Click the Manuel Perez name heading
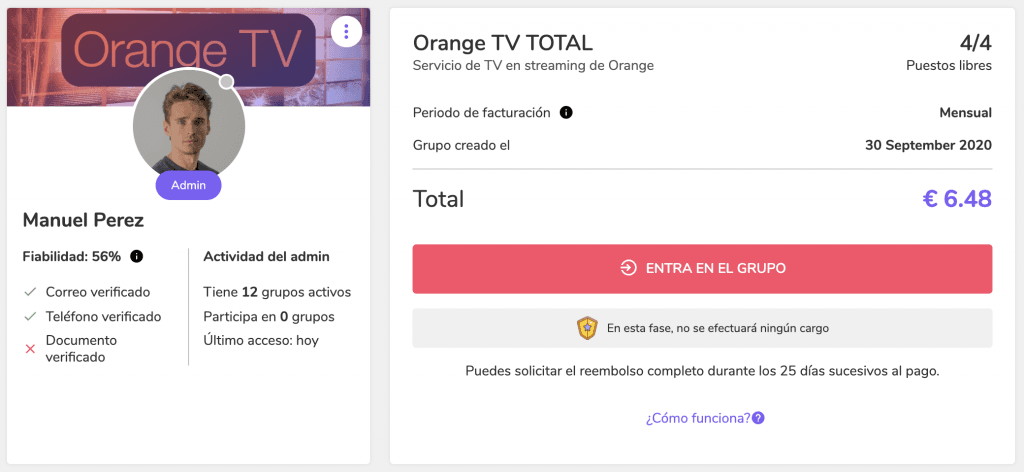 coord(84,221)
